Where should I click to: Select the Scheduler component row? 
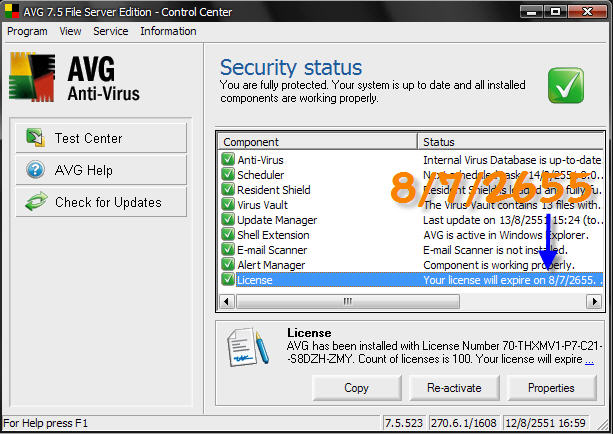410,175
